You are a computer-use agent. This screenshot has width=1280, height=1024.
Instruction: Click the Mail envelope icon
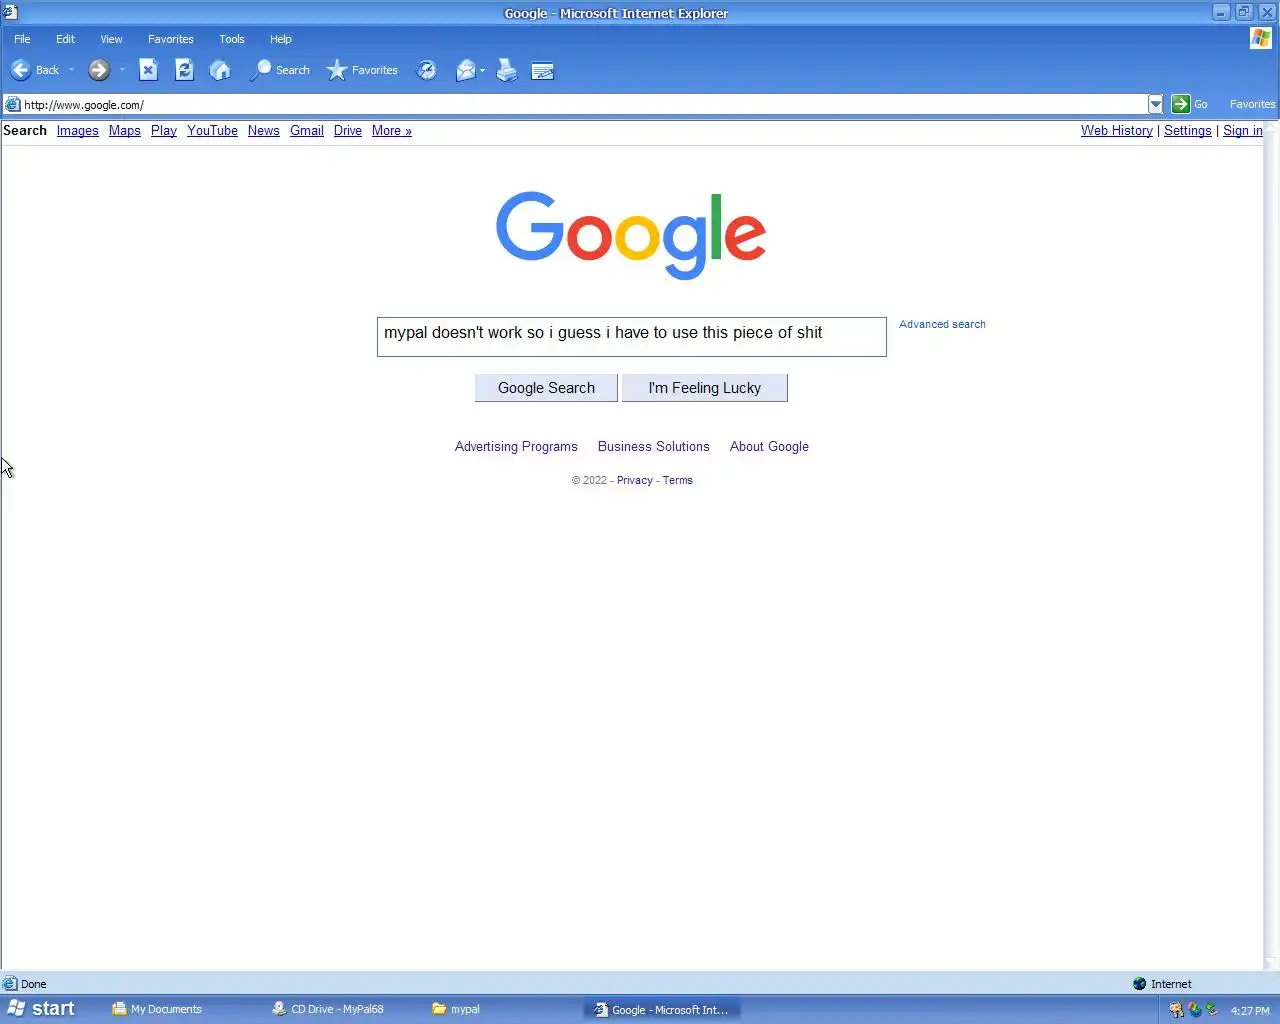point(465,70)
